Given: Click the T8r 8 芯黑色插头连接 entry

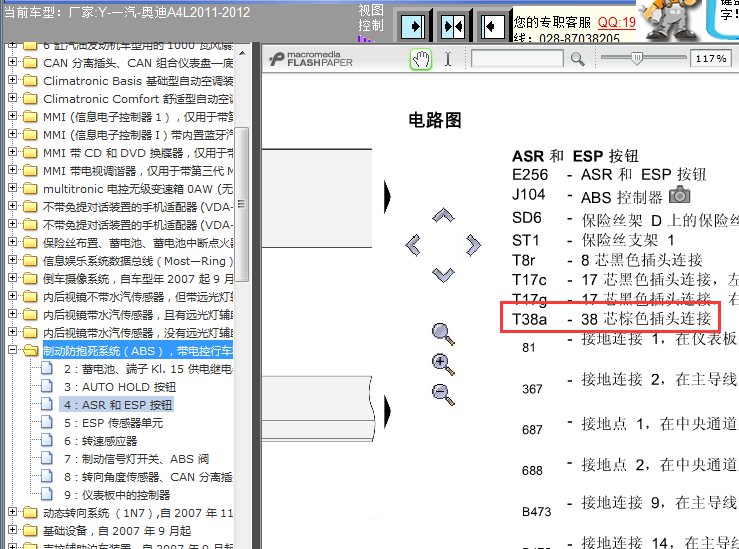Looking at the screenshot, I should [x=607, y=260].
